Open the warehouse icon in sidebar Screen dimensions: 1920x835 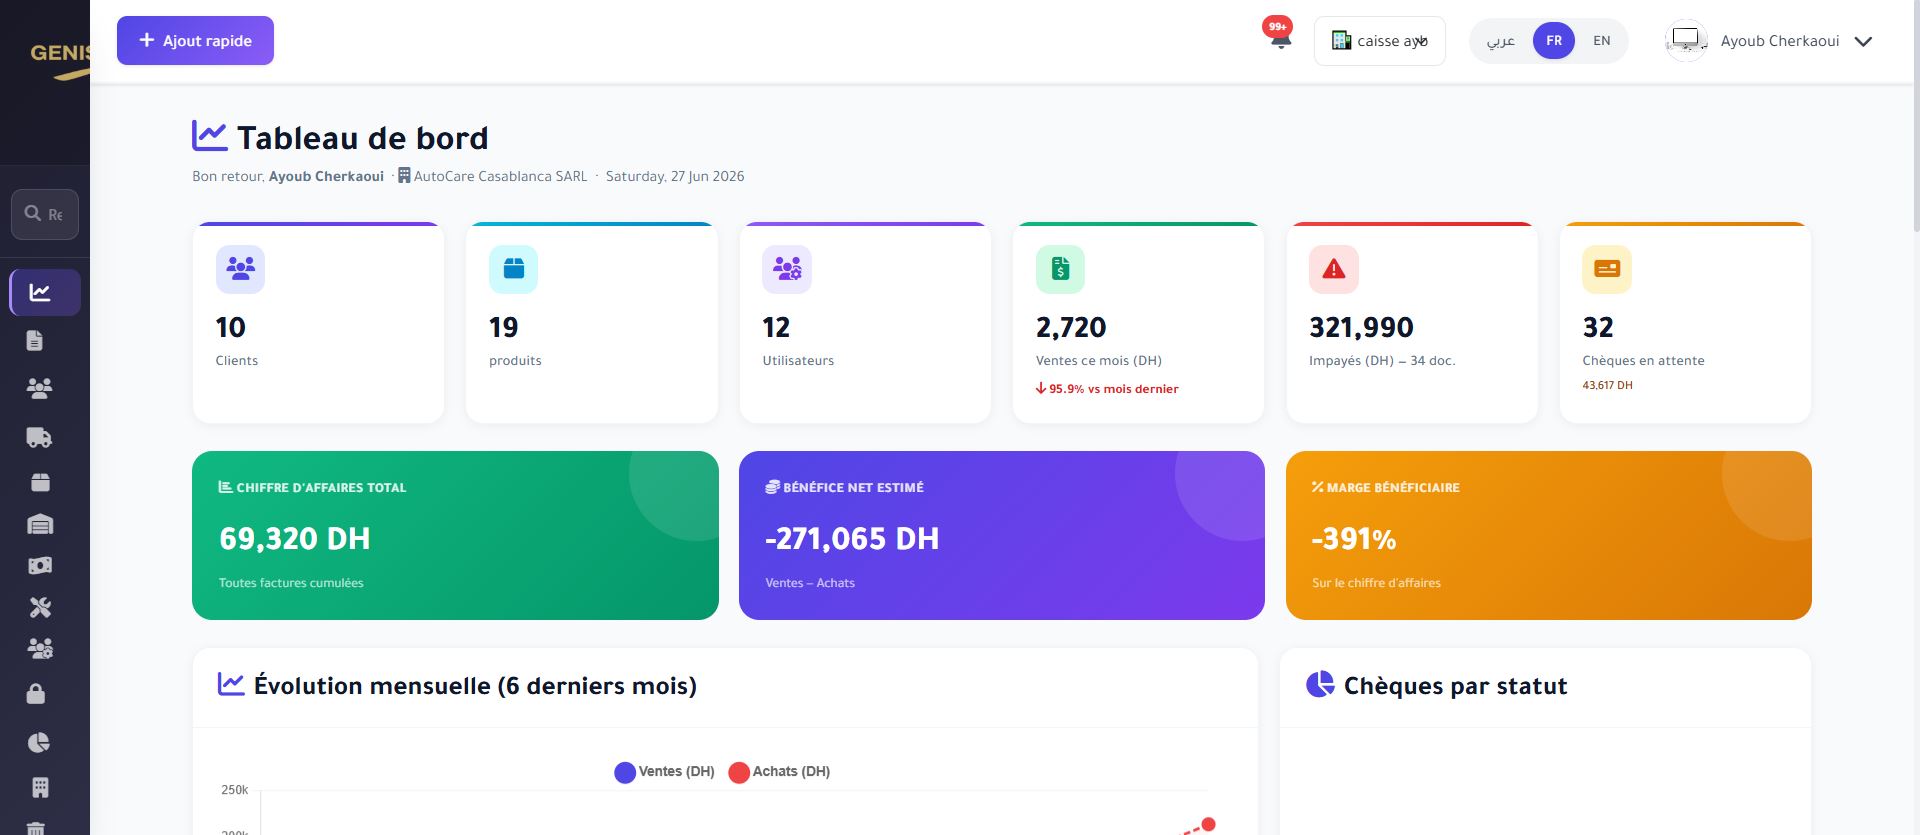(40, 524)
